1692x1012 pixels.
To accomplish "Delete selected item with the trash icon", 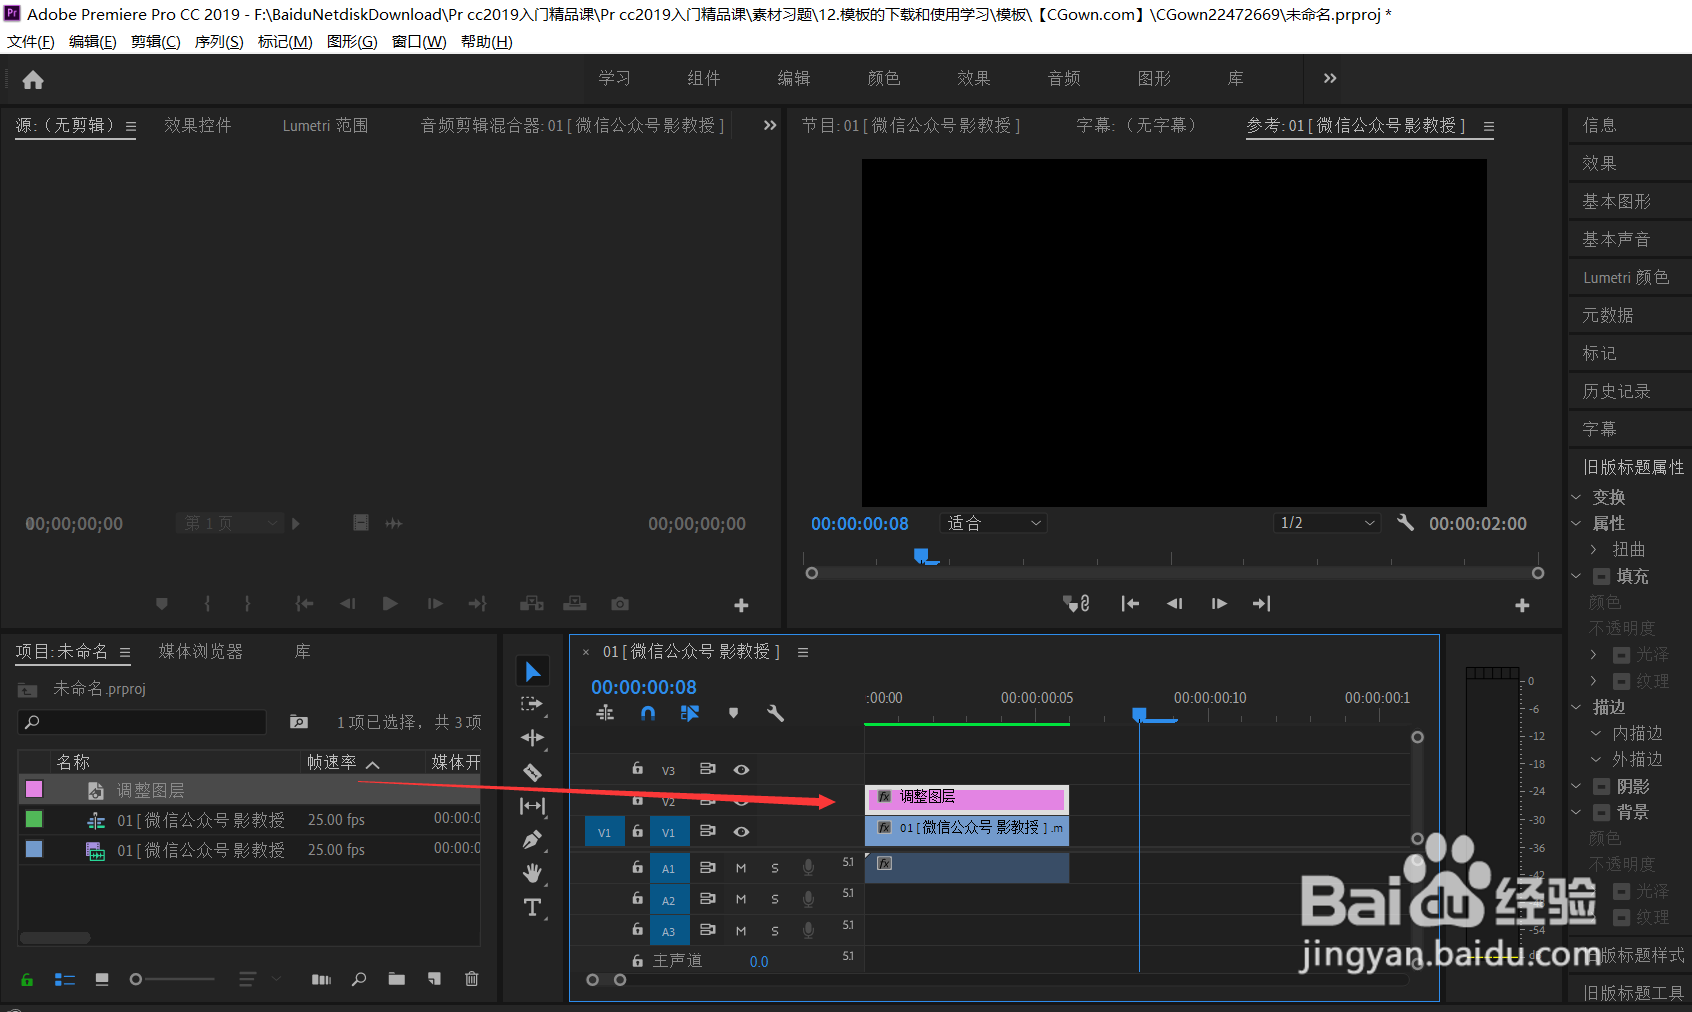I will [472, 979].
